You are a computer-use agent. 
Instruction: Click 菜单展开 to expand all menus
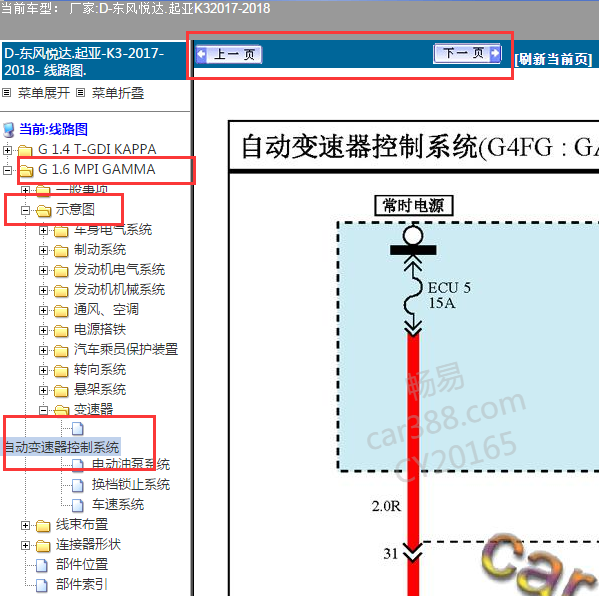(44, 93)
